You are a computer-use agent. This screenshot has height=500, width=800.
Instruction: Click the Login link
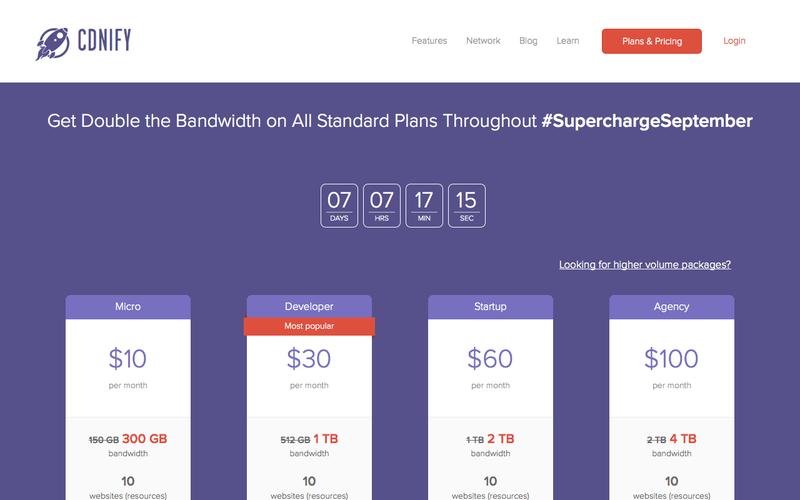734,41
